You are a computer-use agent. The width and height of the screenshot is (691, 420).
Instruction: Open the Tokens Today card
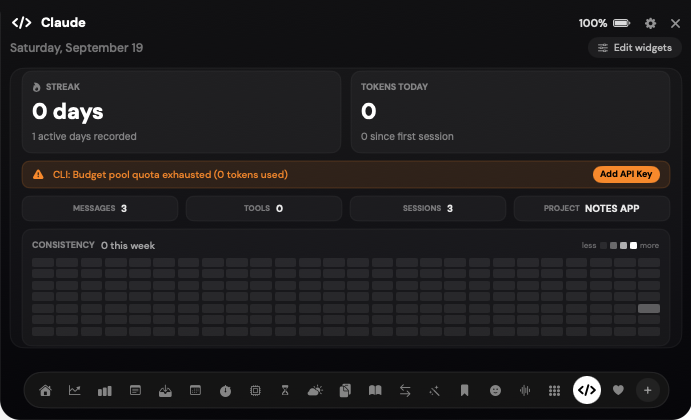click(510, 112)
